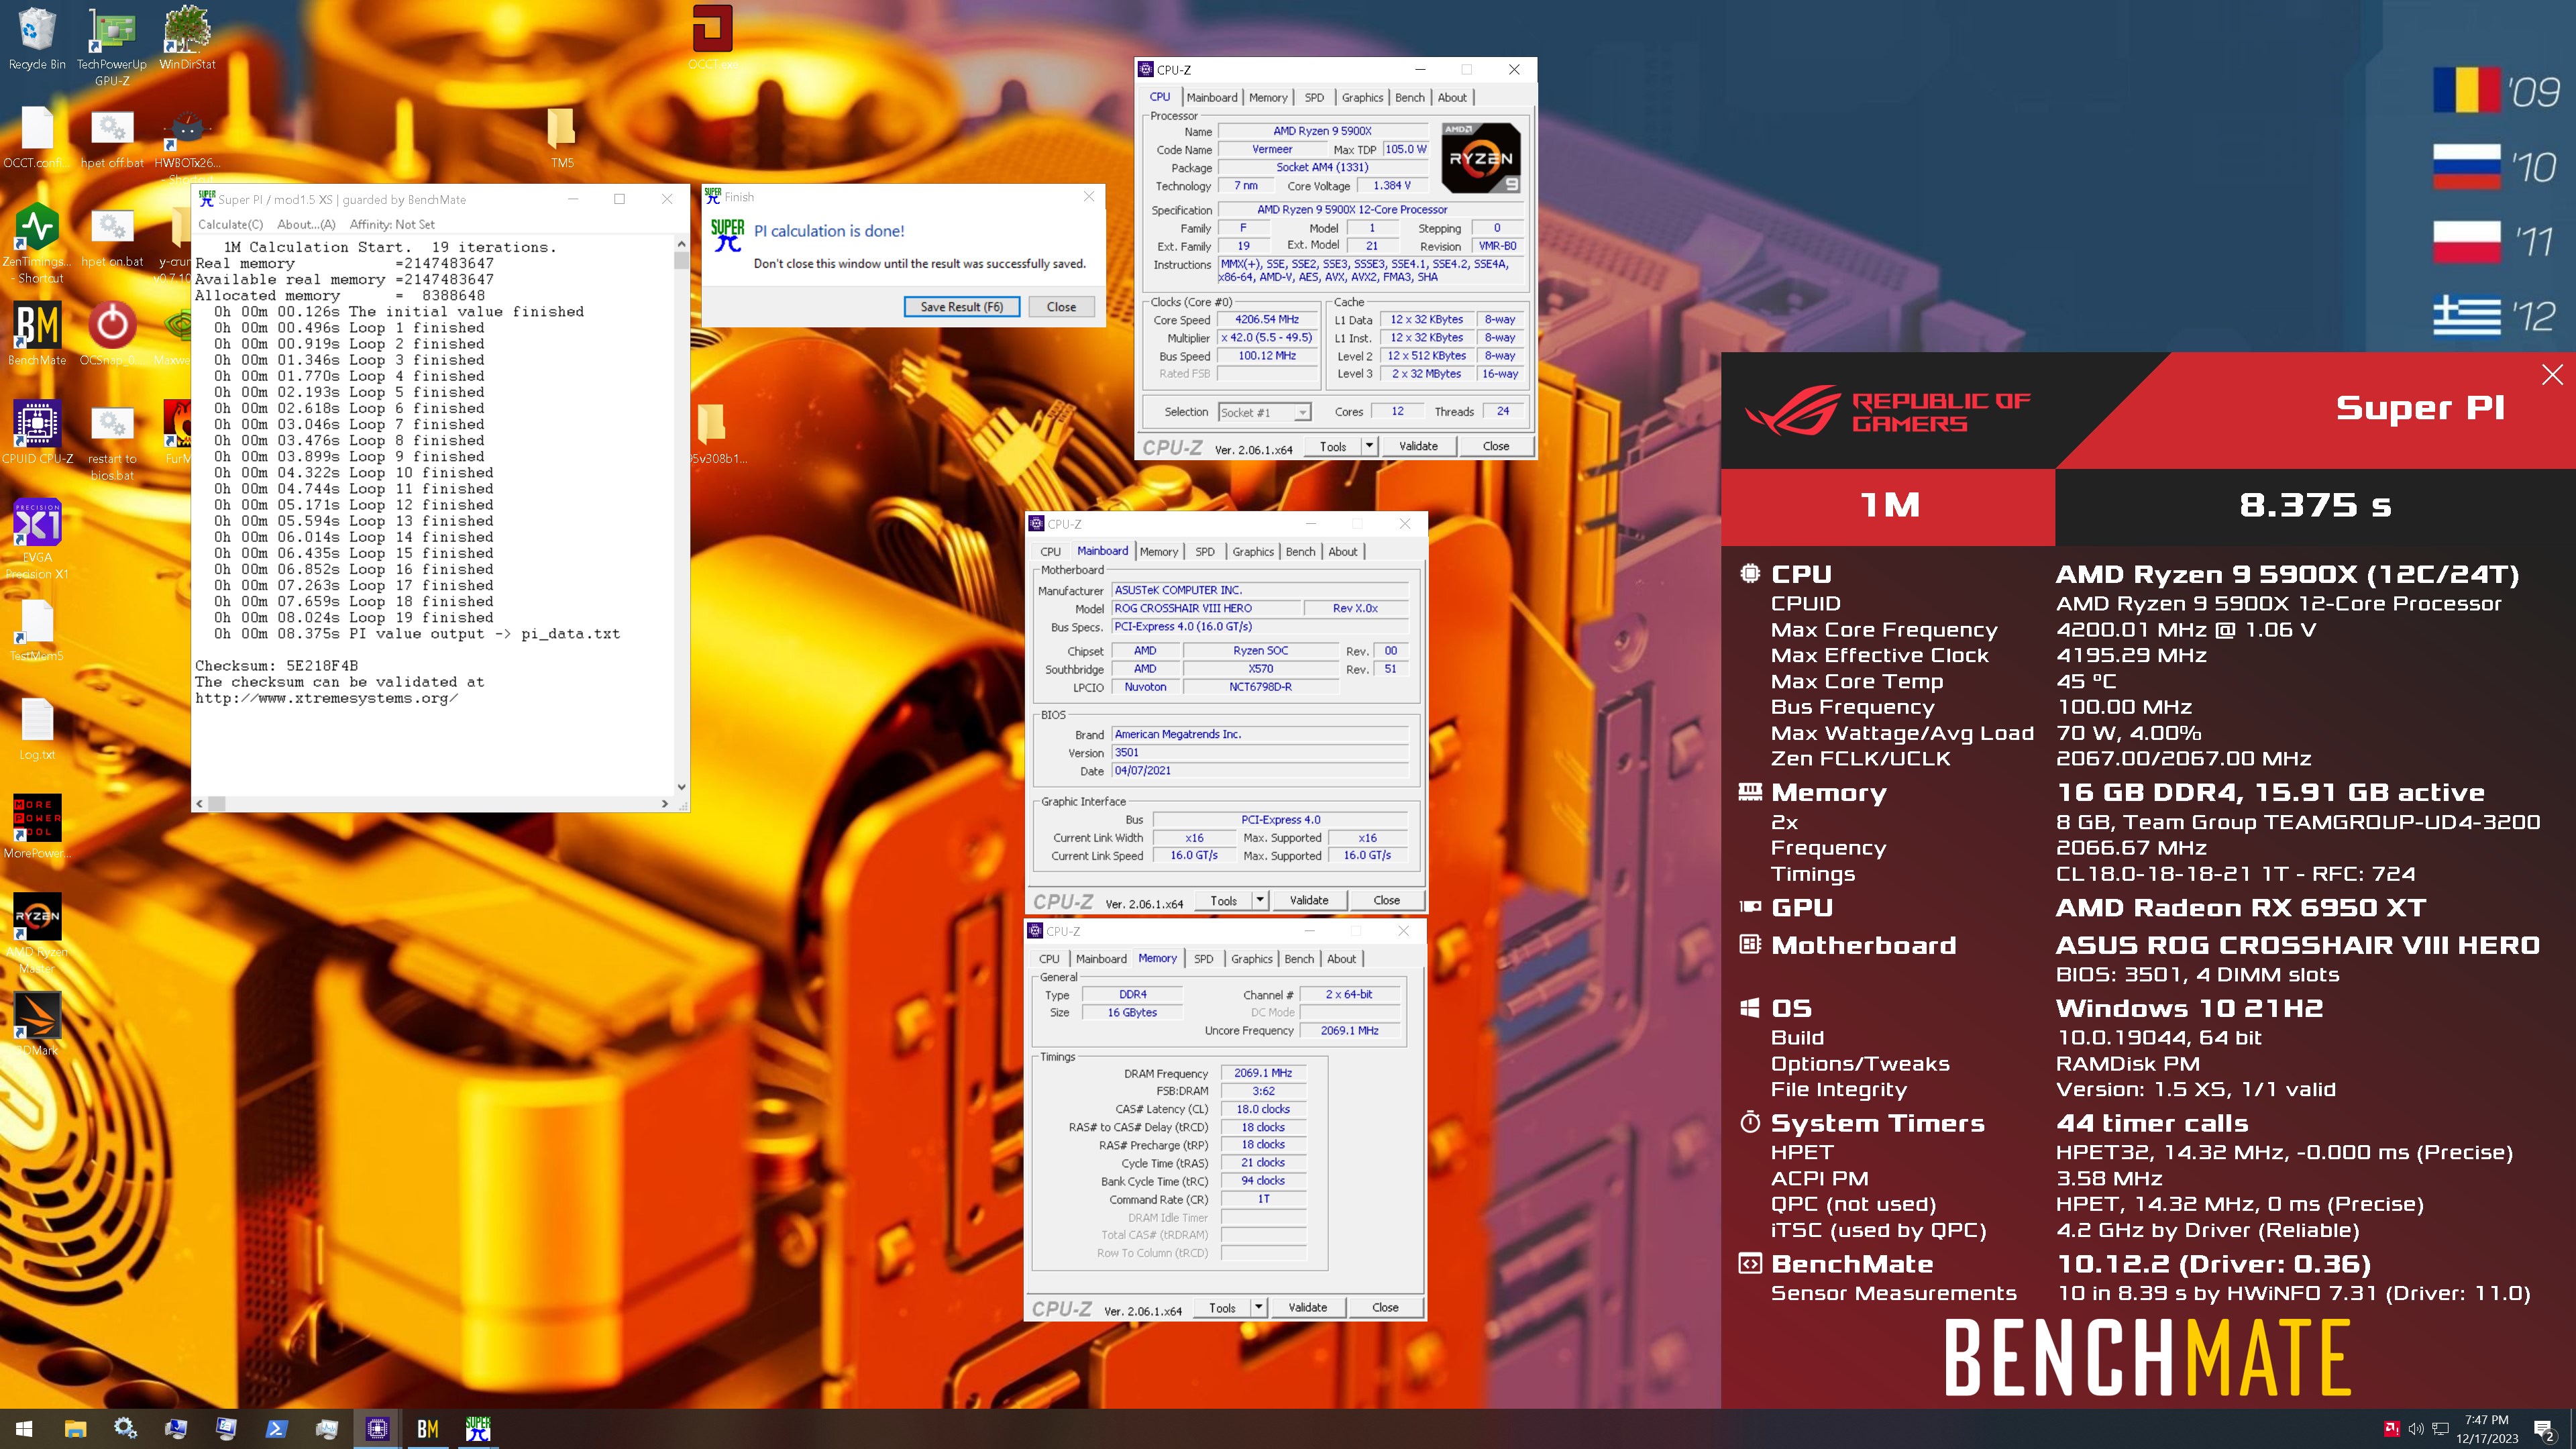Open SPD tab in the Memory CPU-Z window
Viewport: 2576px width, 1449px height.
1203,958
